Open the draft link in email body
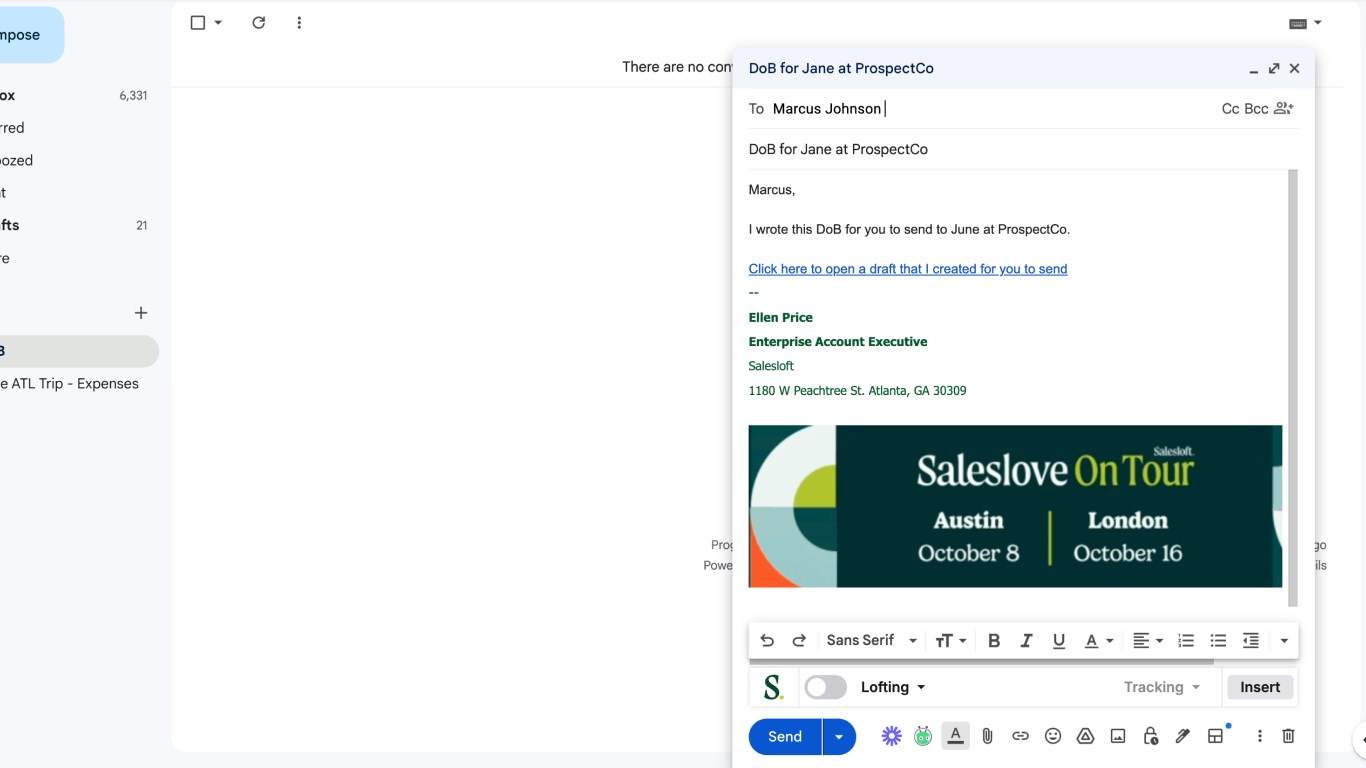This screenshot has height=768, width=1366. (908, 269)
